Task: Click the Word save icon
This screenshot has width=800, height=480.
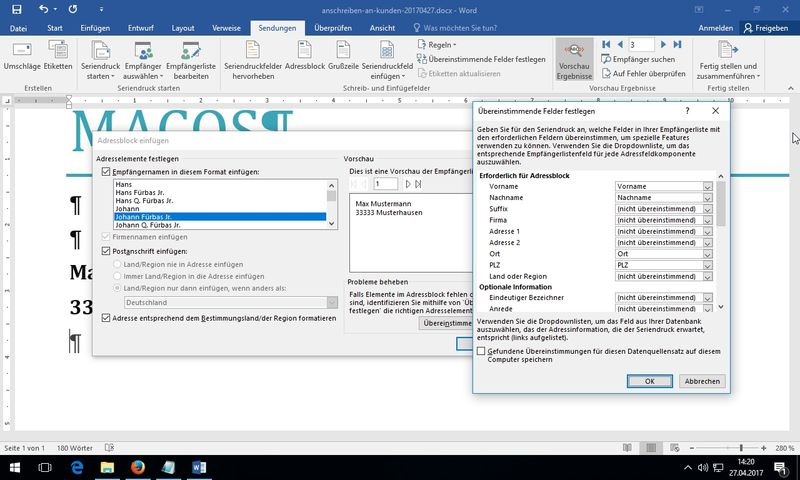Action: pyautogui.click(x=18, y=9)
